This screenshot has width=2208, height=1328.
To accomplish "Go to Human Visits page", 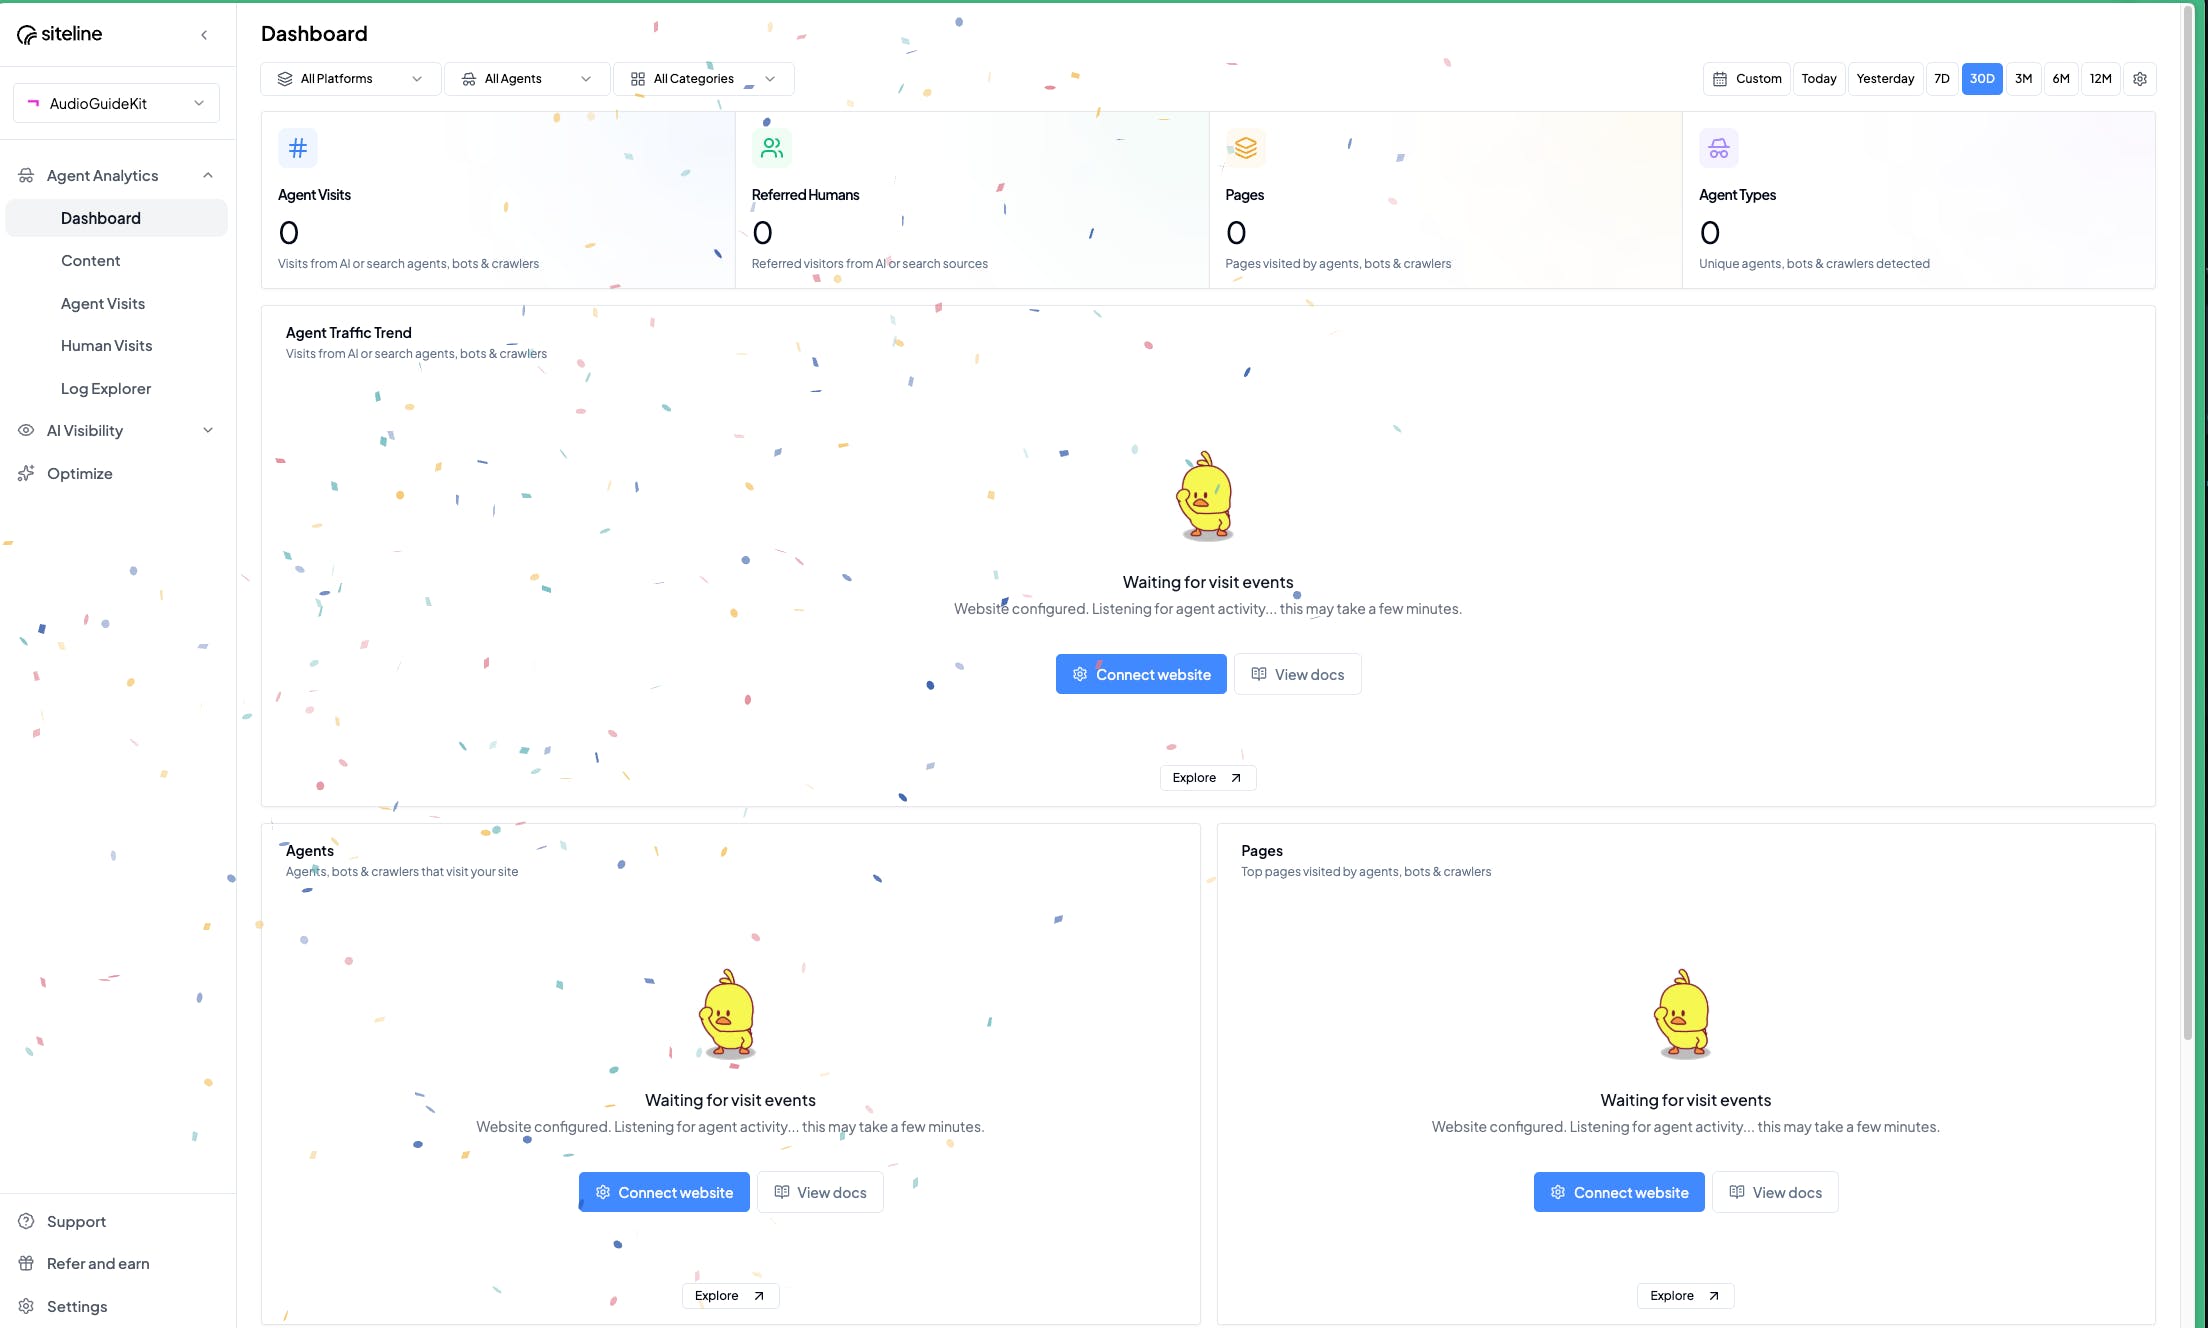I will (106, 346).
